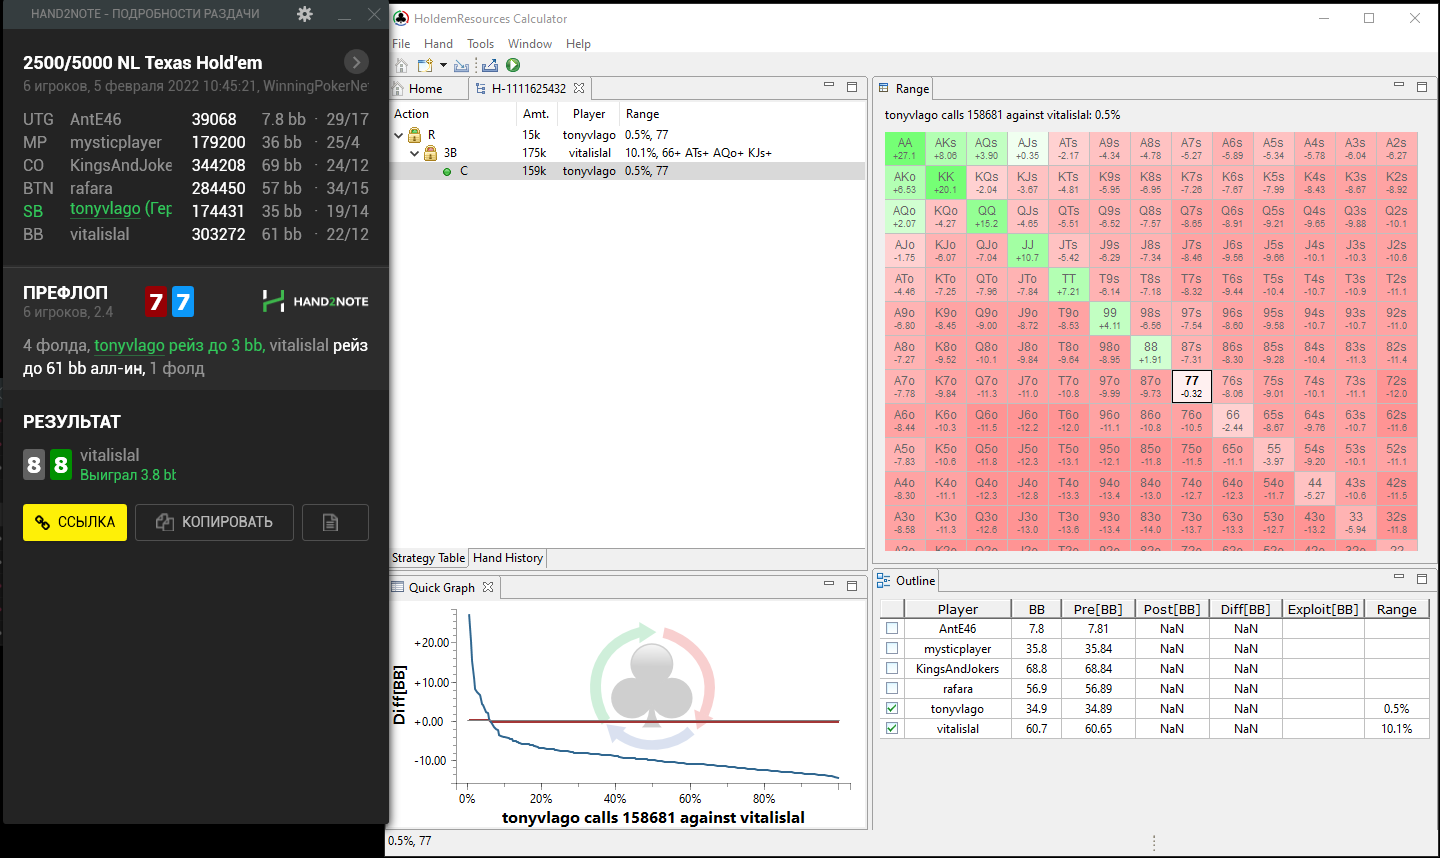The image size is (1440, 858).
Task: Uncheck tonyvlago checkbox in Outline
Action: tap(892, 708)
